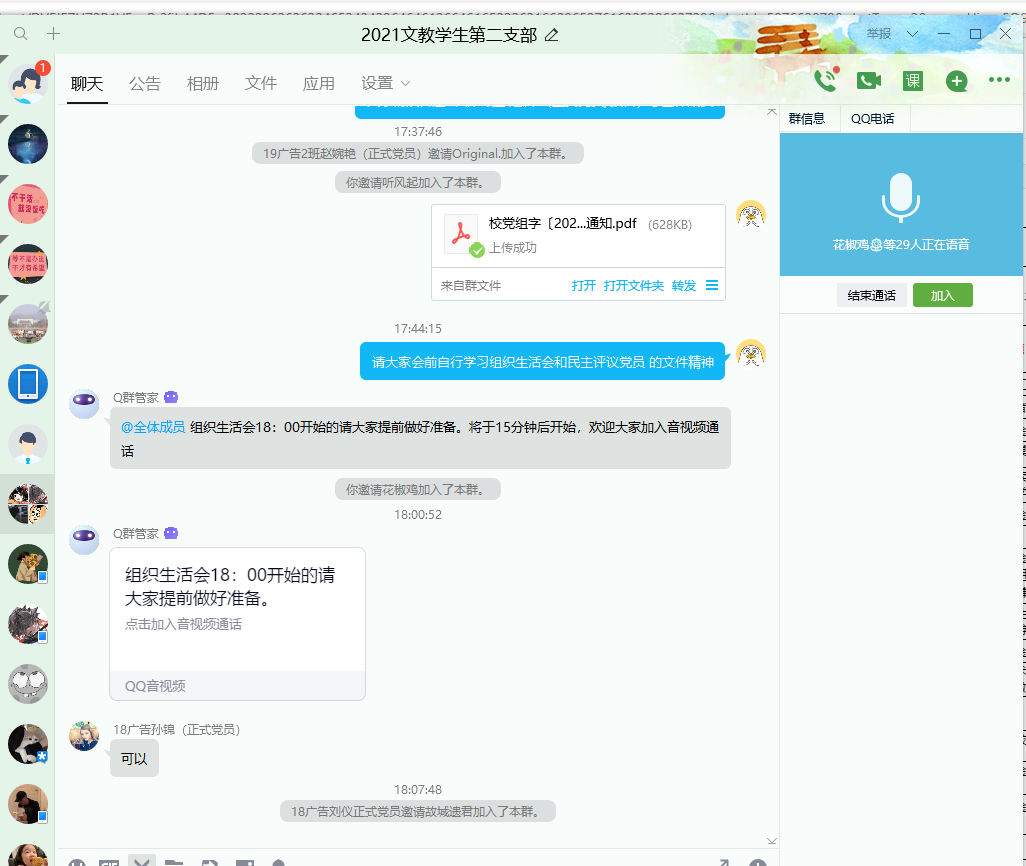Open the hamburger menu on the PDF message
This screenshot has height=866, width=1026.
point(712,285)
